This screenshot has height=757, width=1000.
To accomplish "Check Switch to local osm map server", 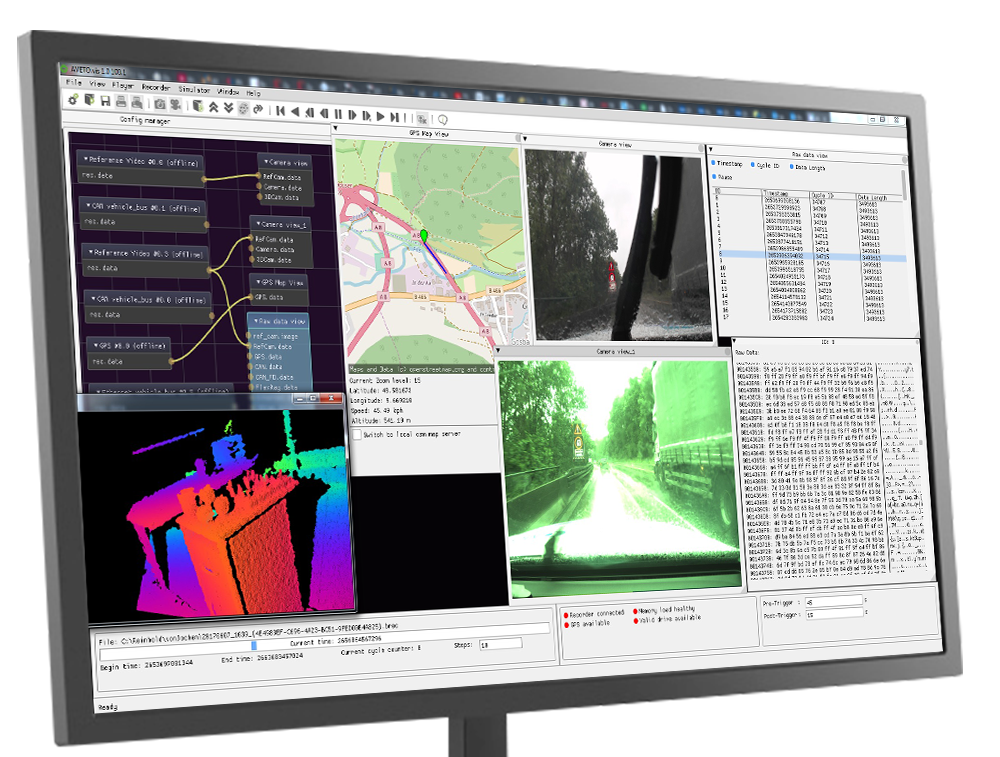I will click(x=358, y=434).
